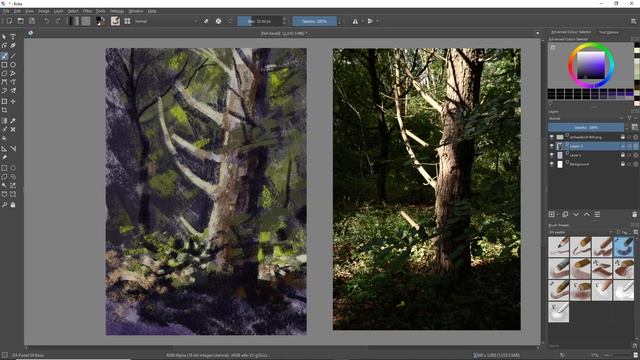Delete layer using the trash icon

(x=634, y=215)
